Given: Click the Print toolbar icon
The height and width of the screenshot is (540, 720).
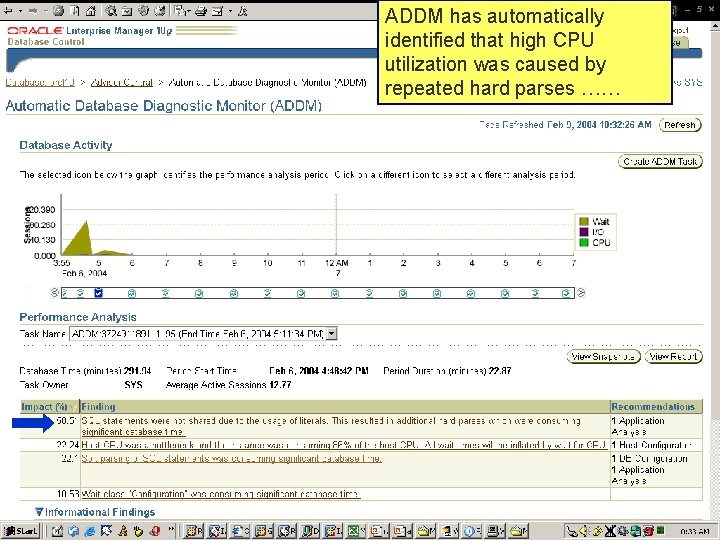Looking at the screenshot, I should tap(201, 11).
